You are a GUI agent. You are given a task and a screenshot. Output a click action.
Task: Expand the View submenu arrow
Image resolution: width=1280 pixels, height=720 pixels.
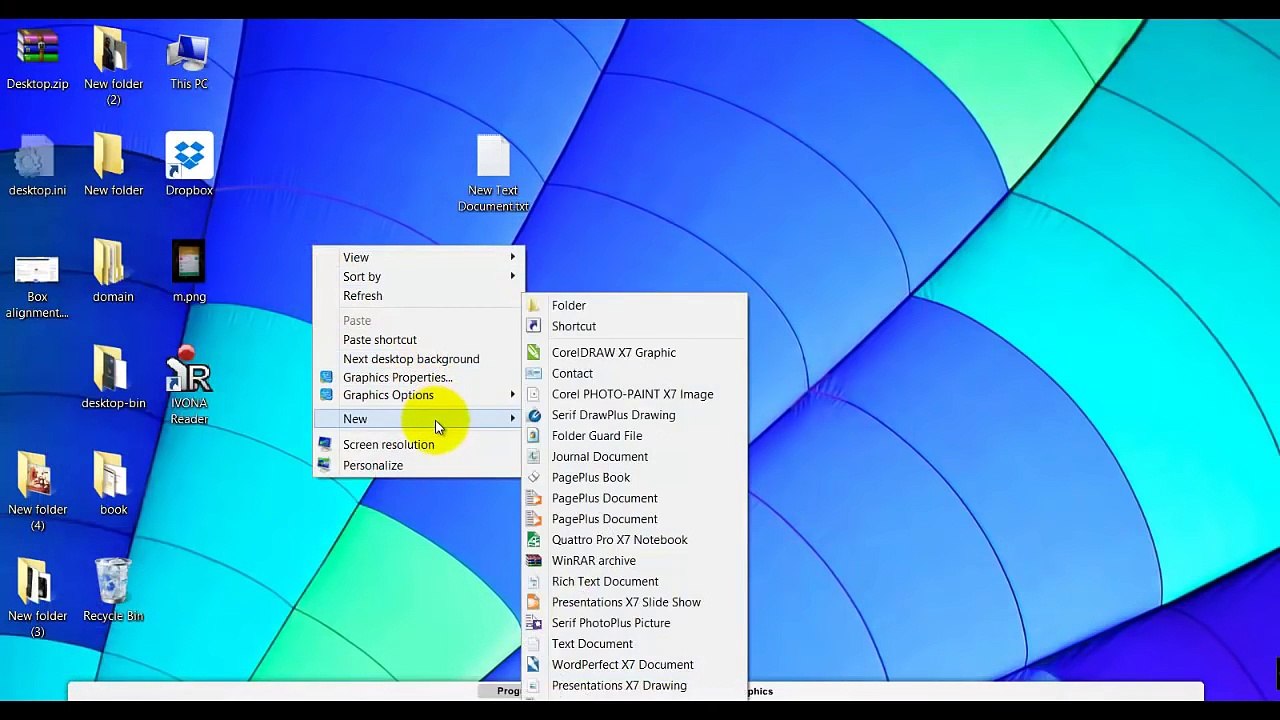click(x=513, y=257)
